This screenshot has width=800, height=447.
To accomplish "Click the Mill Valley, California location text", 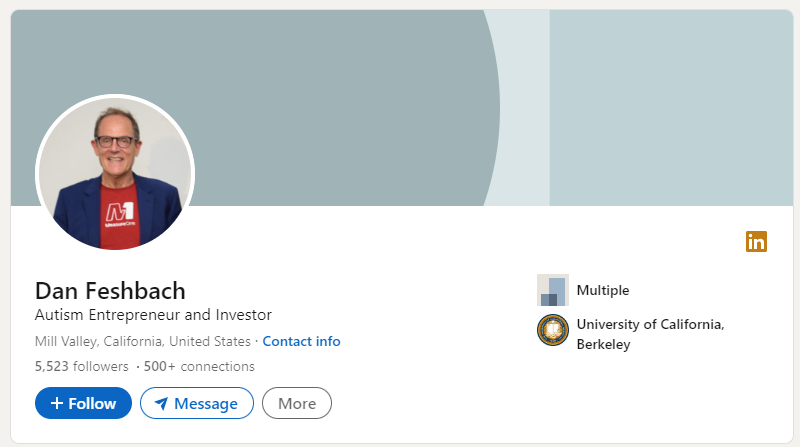I will click(x=143, y=341).
